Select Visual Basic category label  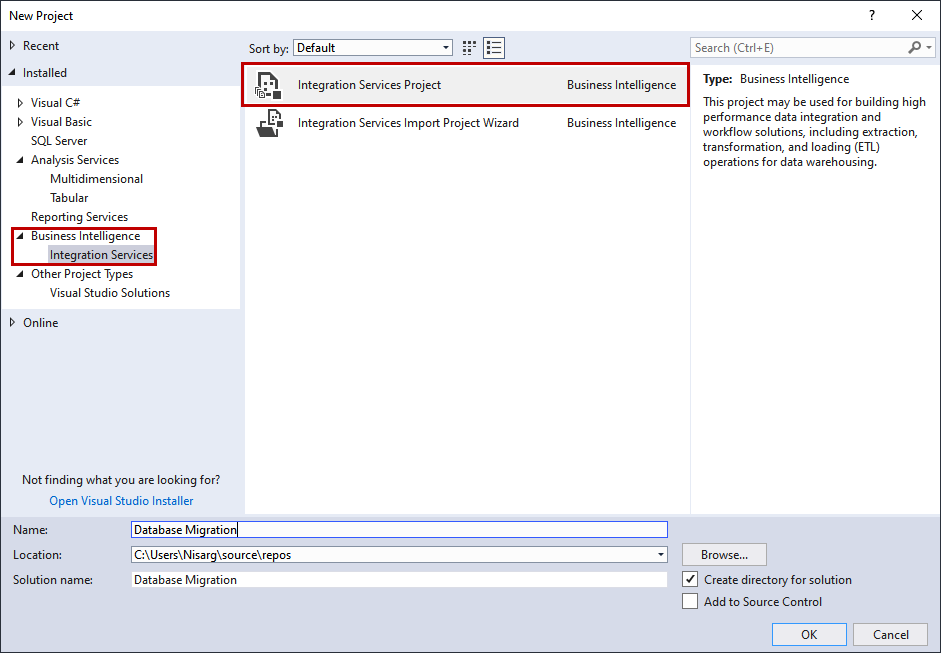pyautogui.click(x=61, y=122)
